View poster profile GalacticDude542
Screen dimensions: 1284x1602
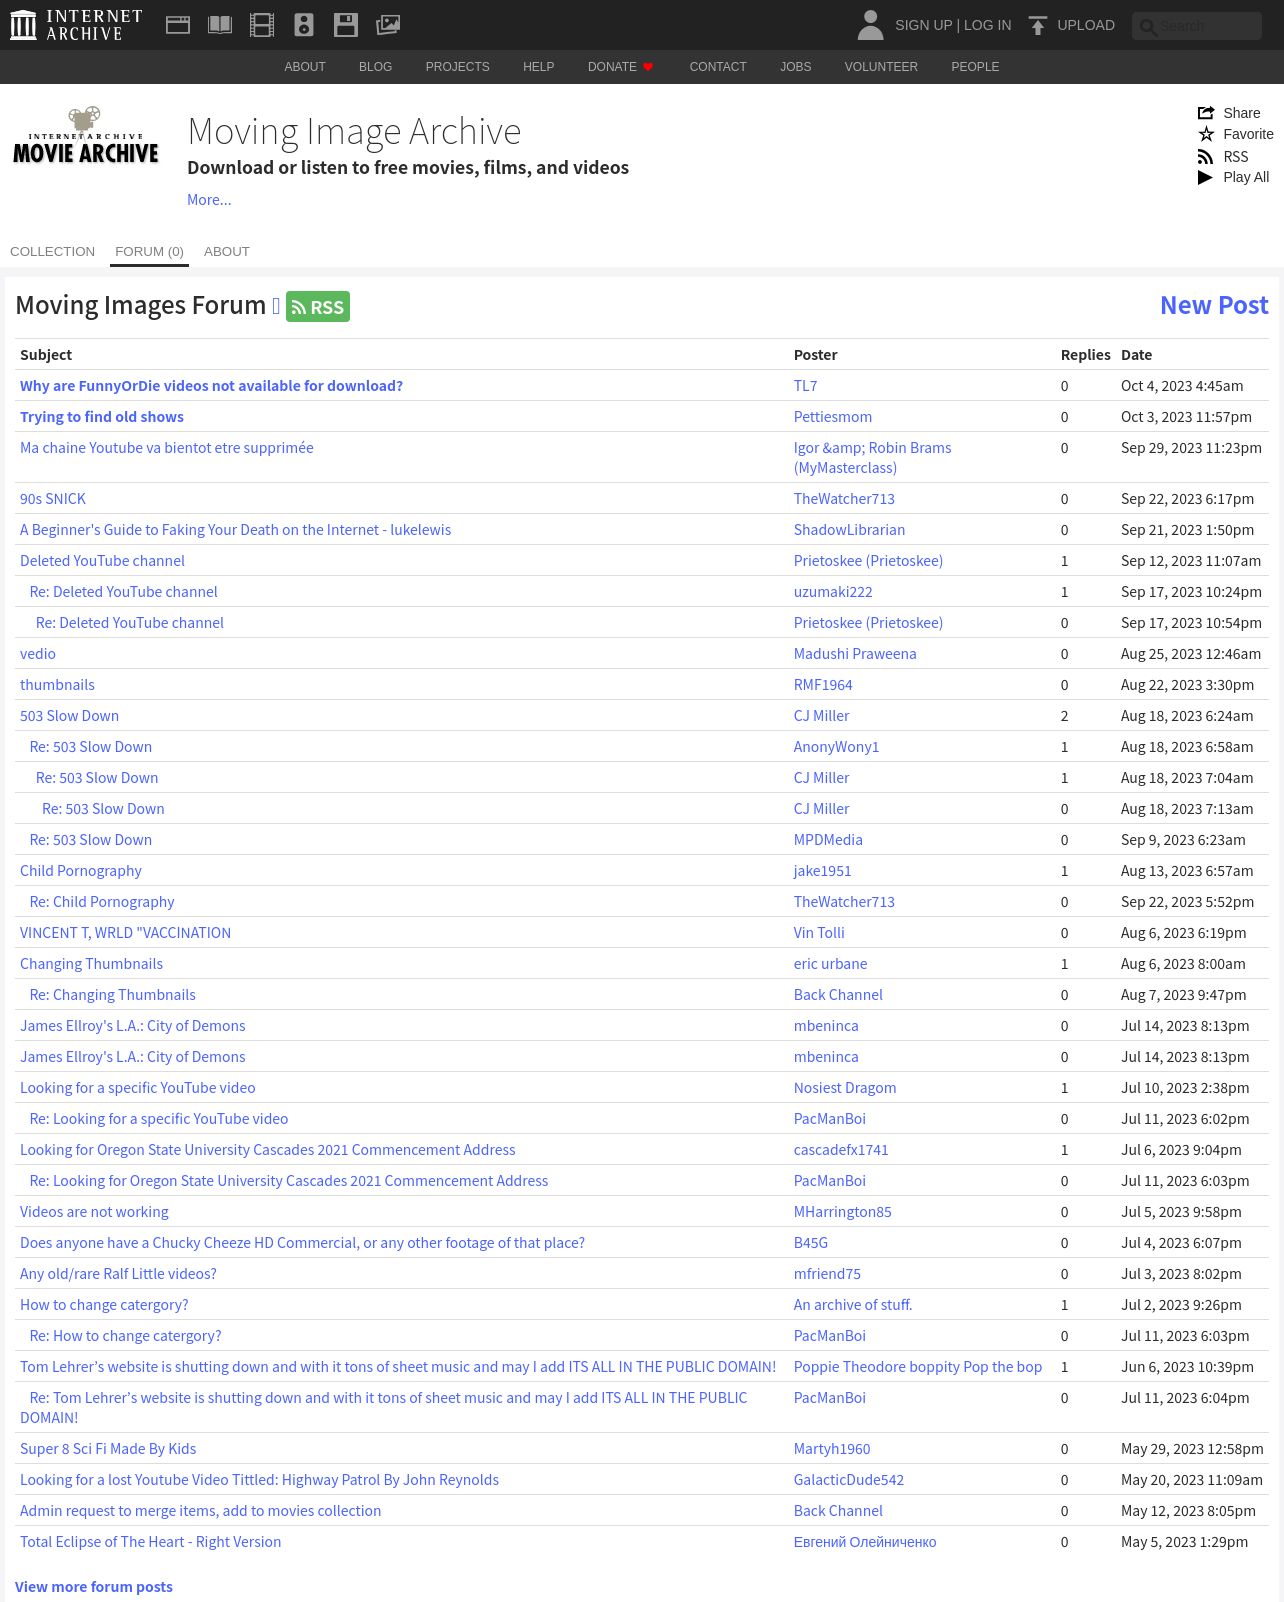849,1480
